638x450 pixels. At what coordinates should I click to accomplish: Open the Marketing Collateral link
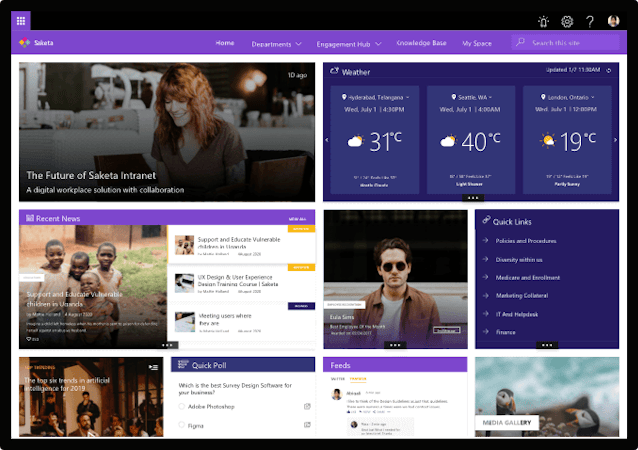tap(522, 295)
